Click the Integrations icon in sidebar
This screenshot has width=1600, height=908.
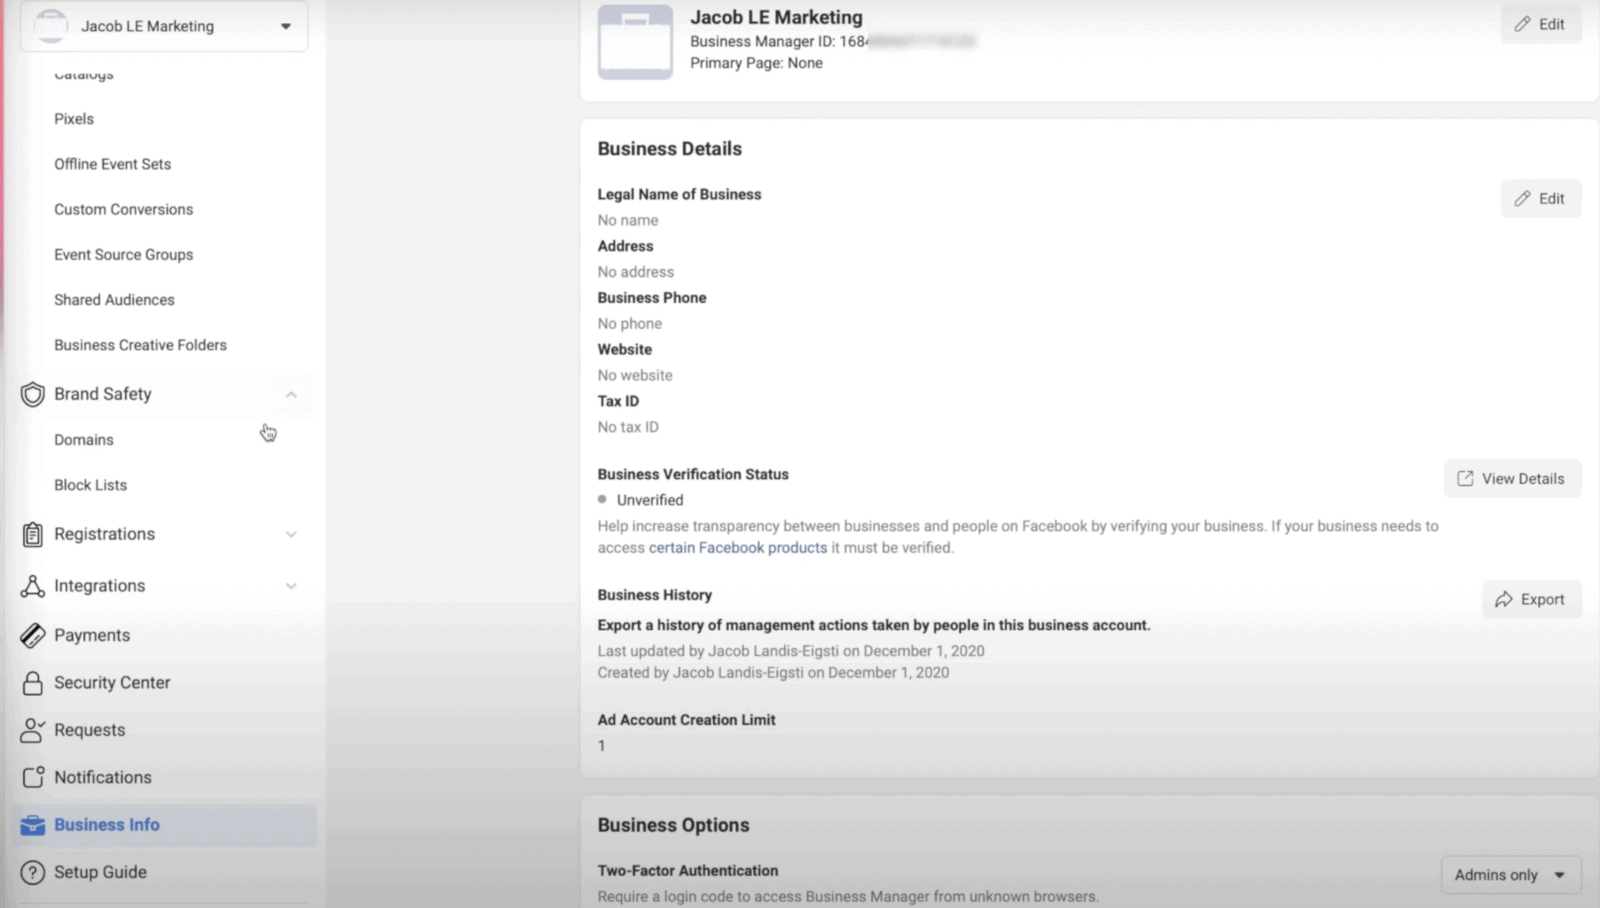[32, 586]
